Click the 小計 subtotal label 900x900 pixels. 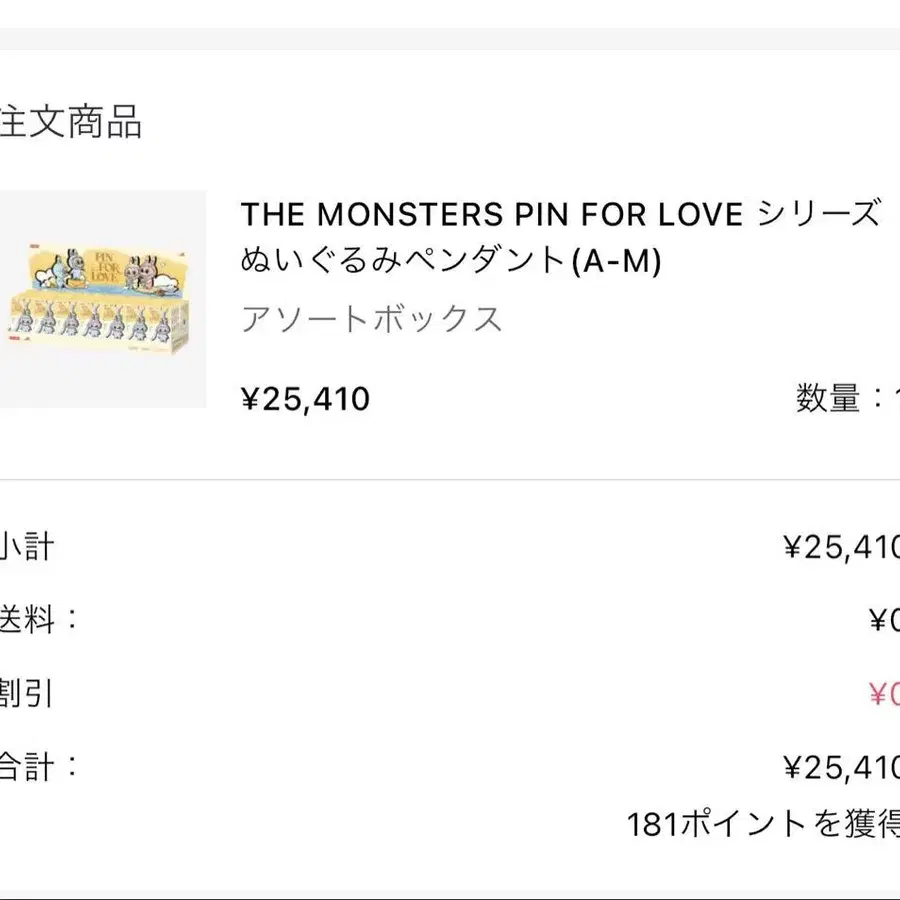click(x=27, y=546)
